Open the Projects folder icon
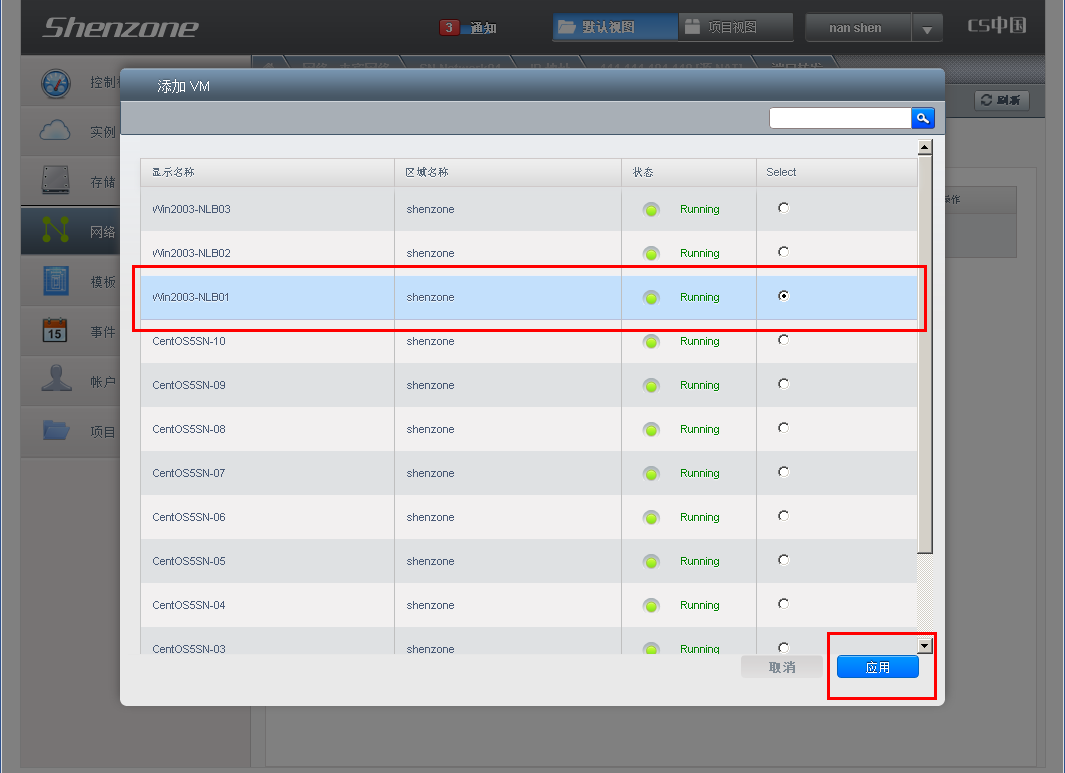 [x=56, y=431]
